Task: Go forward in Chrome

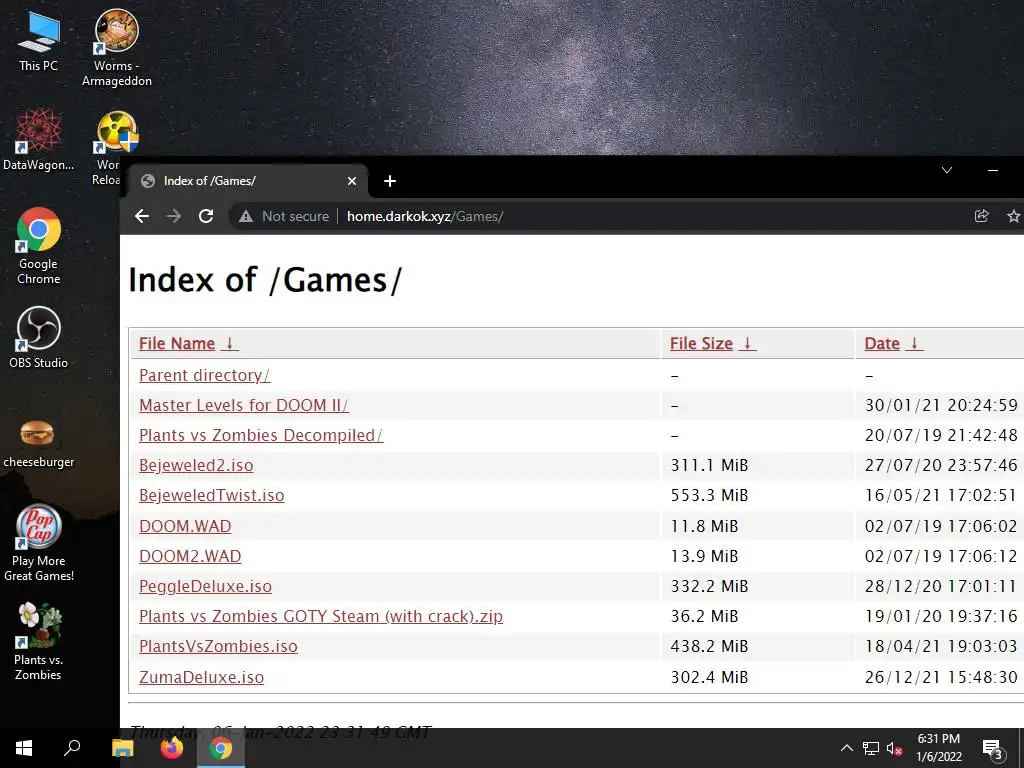Action: coord(174,216)
